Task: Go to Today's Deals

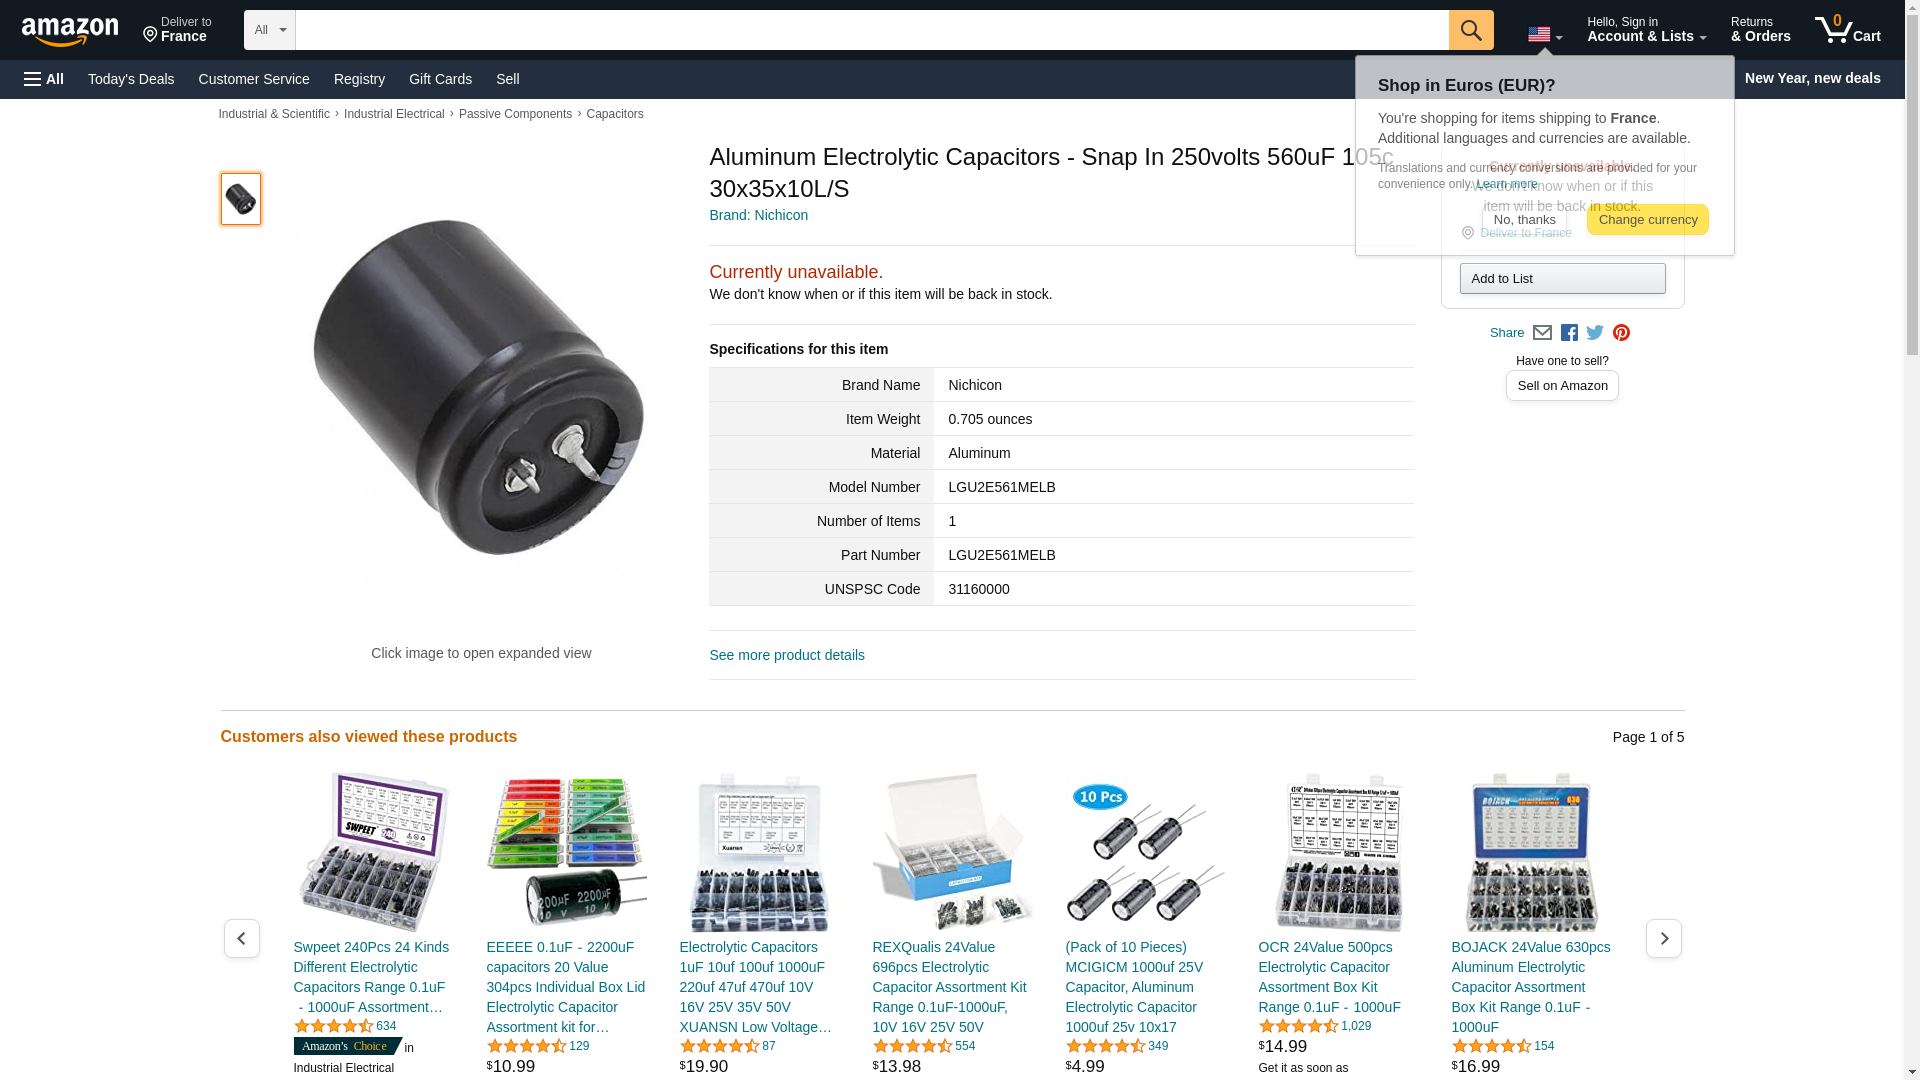Action: (131, 79)
